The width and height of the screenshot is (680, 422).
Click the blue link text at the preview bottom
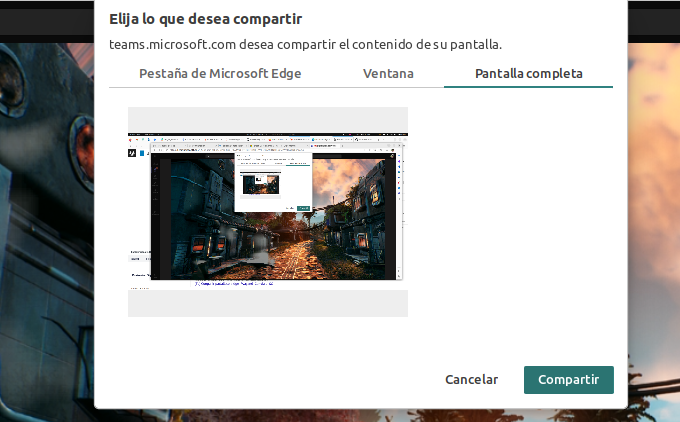click(x=233, y=284)
